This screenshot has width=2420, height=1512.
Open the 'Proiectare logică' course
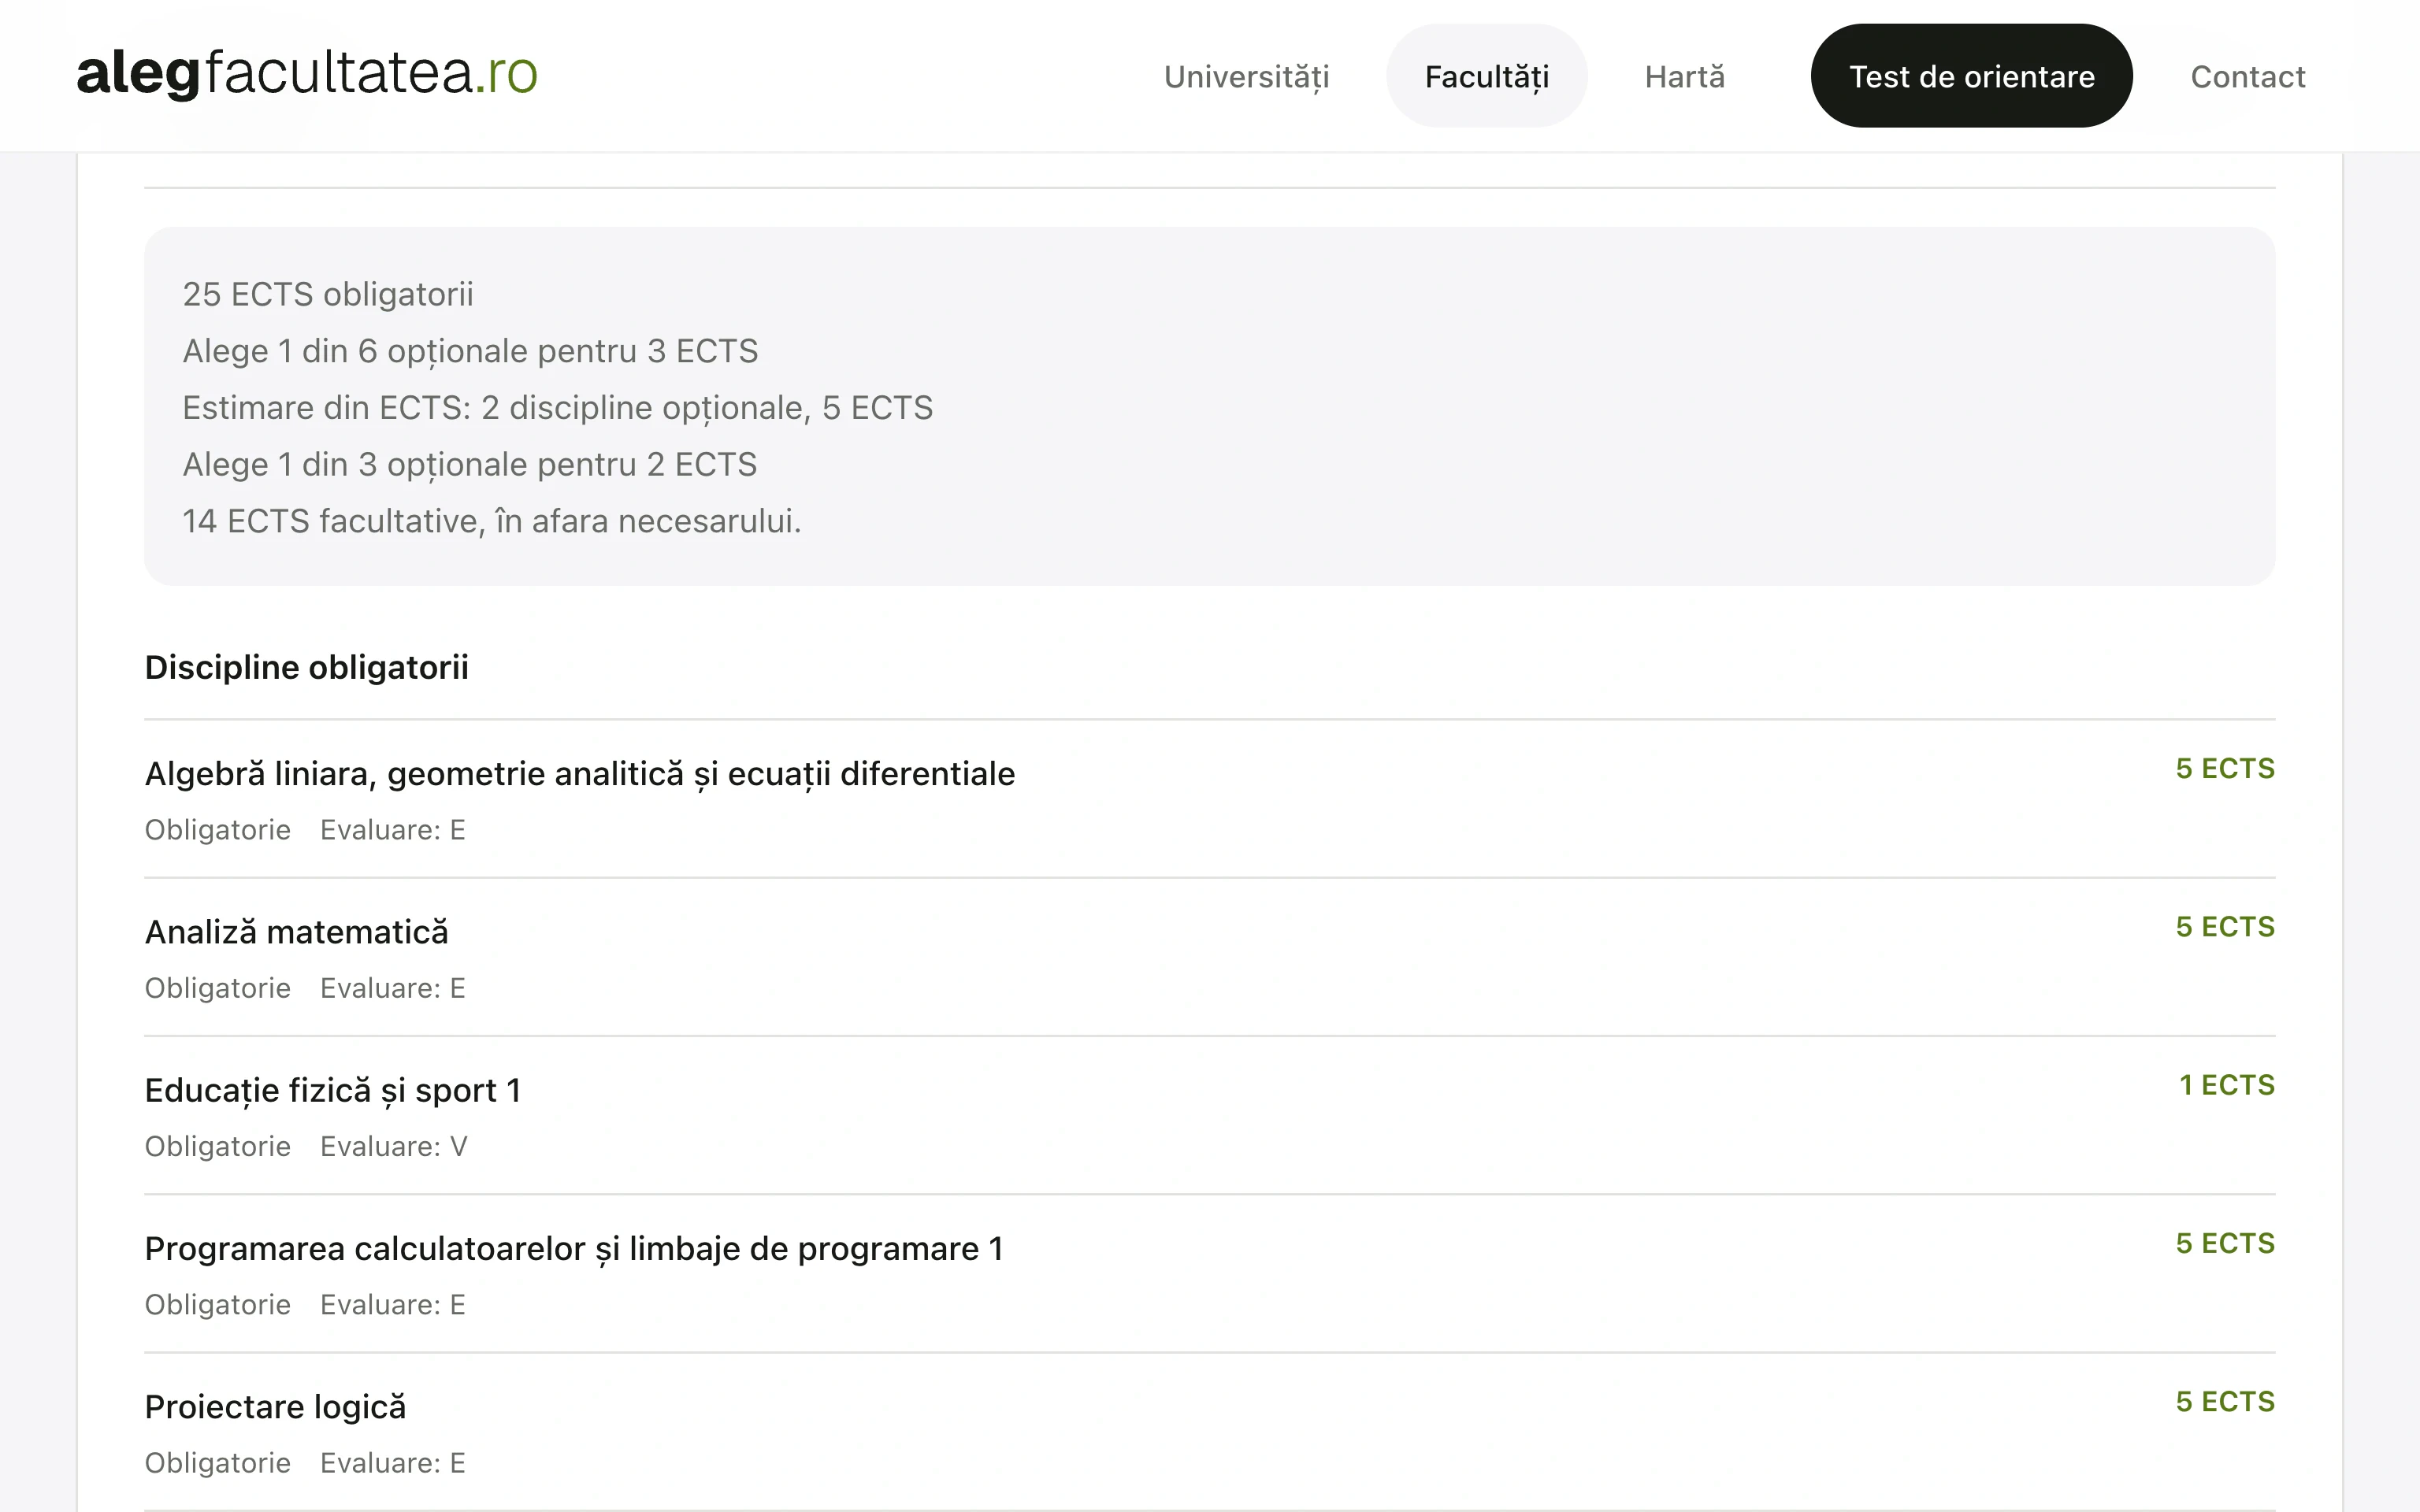tap(1209, 1432)
